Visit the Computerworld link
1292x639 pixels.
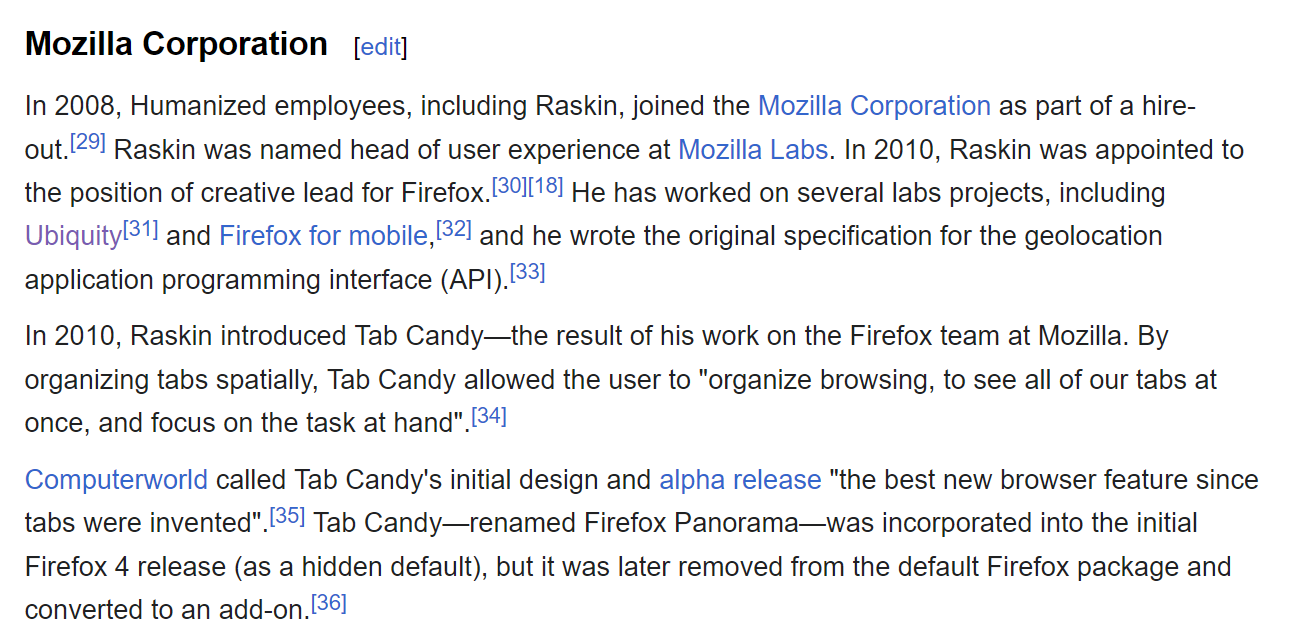(116, 480)
